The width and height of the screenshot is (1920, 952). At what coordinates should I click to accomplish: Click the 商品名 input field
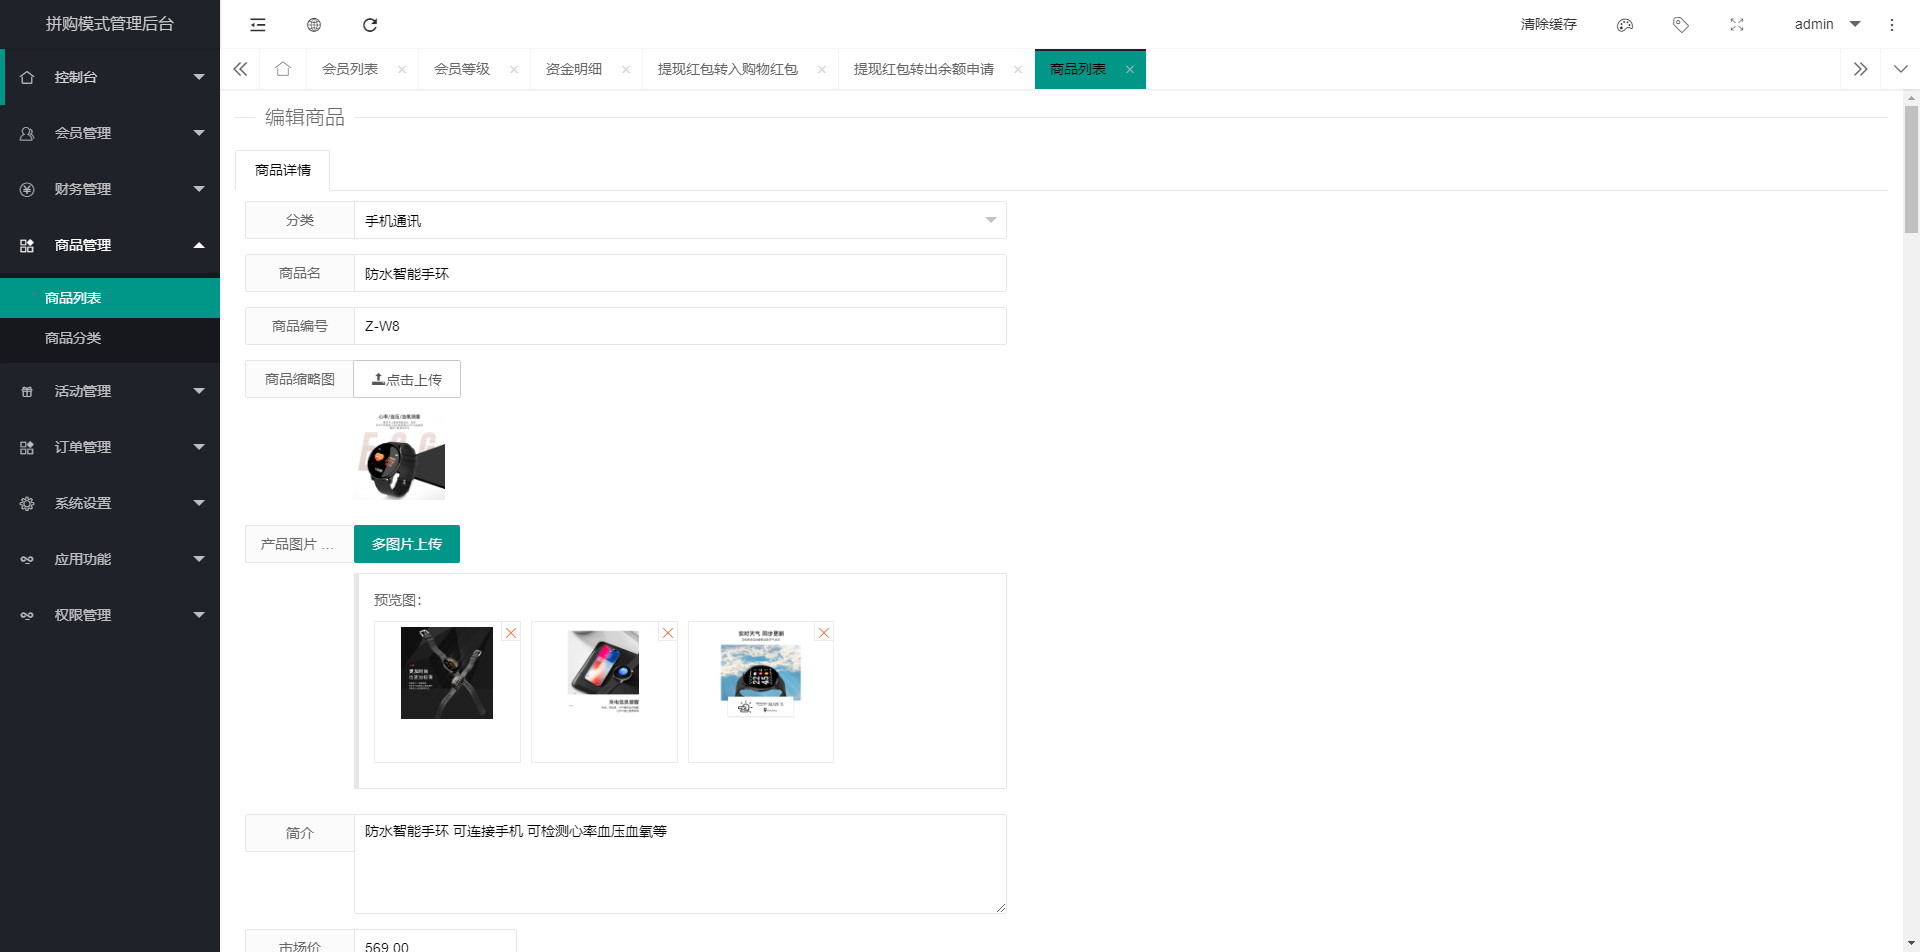pyautogui.click(x=680, y=273)
